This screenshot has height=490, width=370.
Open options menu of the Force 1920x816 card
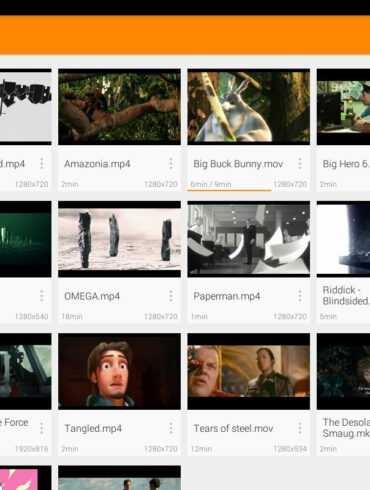click(x=42, y=428)
